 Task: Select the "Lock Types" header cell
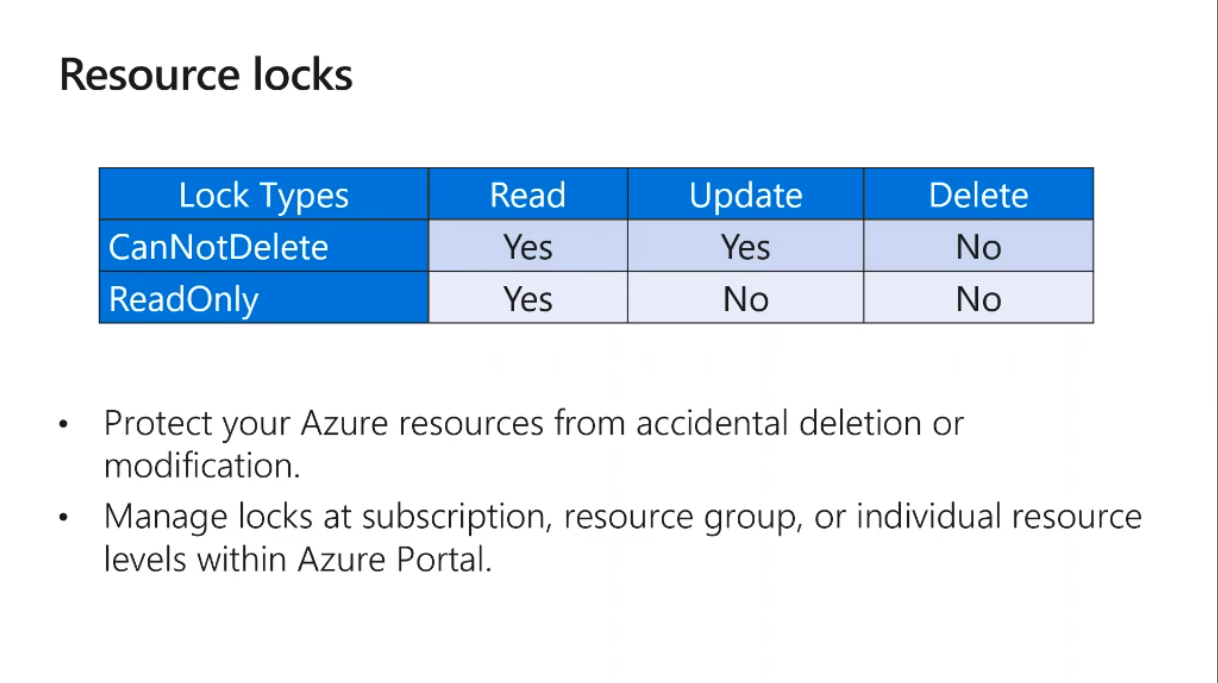264,195
